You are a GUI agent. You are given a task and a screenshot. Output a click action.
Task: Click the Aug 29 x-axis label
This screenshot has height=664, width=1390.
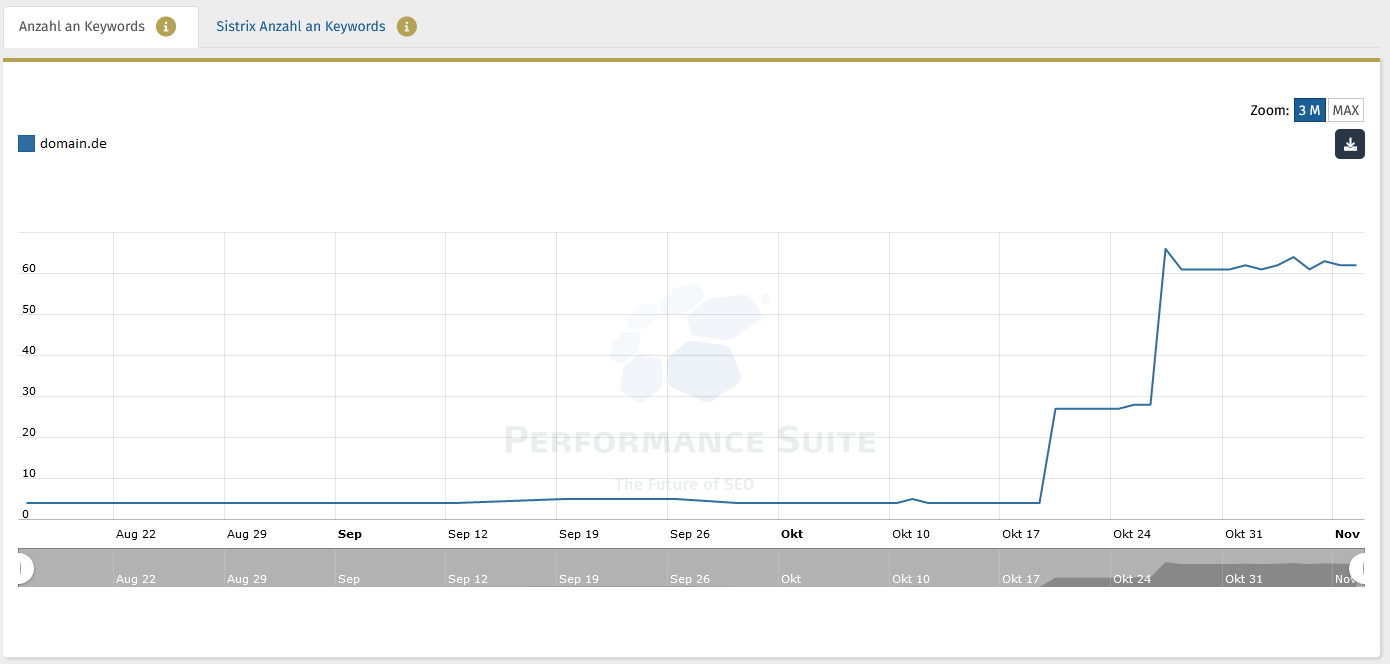(x=247, y=534)
